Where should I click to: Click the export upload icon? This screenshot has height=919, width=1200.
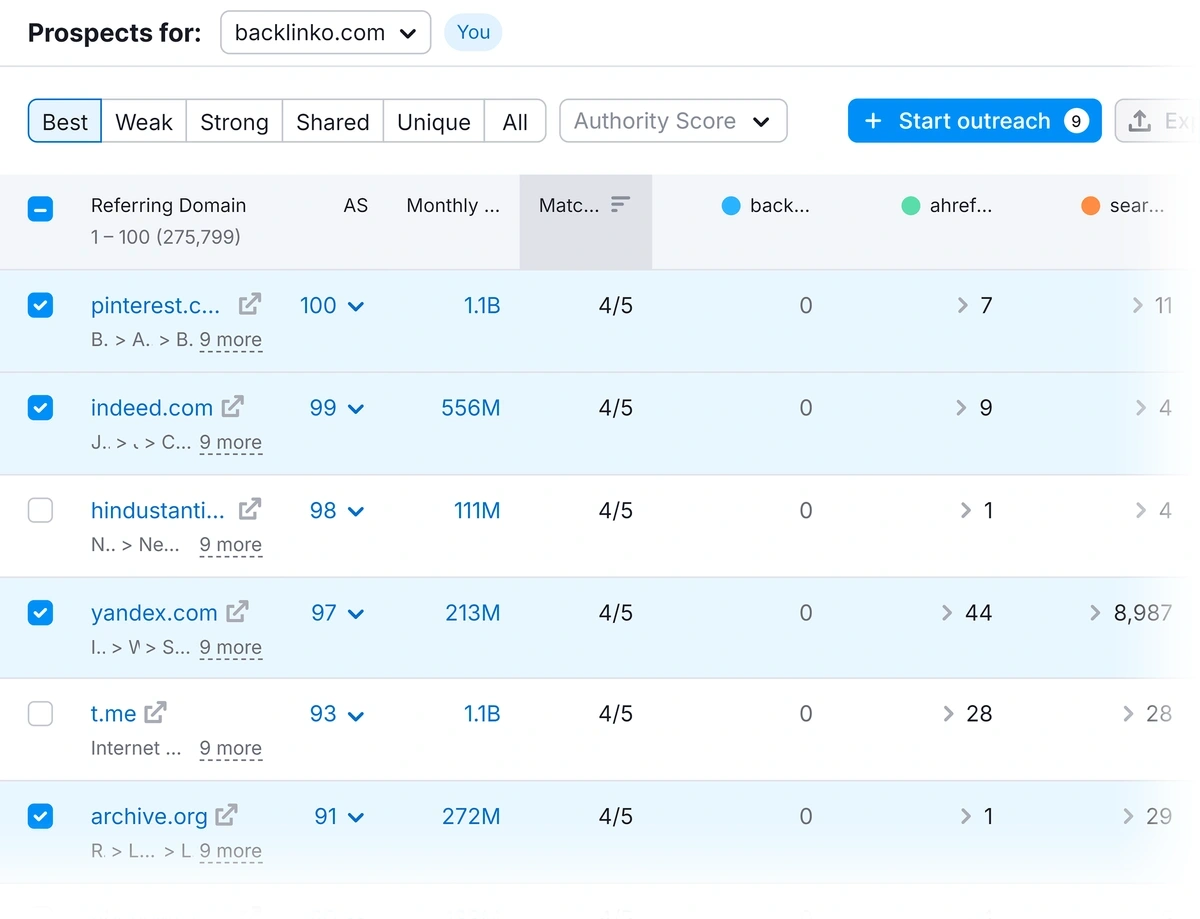pos(1139,121)
